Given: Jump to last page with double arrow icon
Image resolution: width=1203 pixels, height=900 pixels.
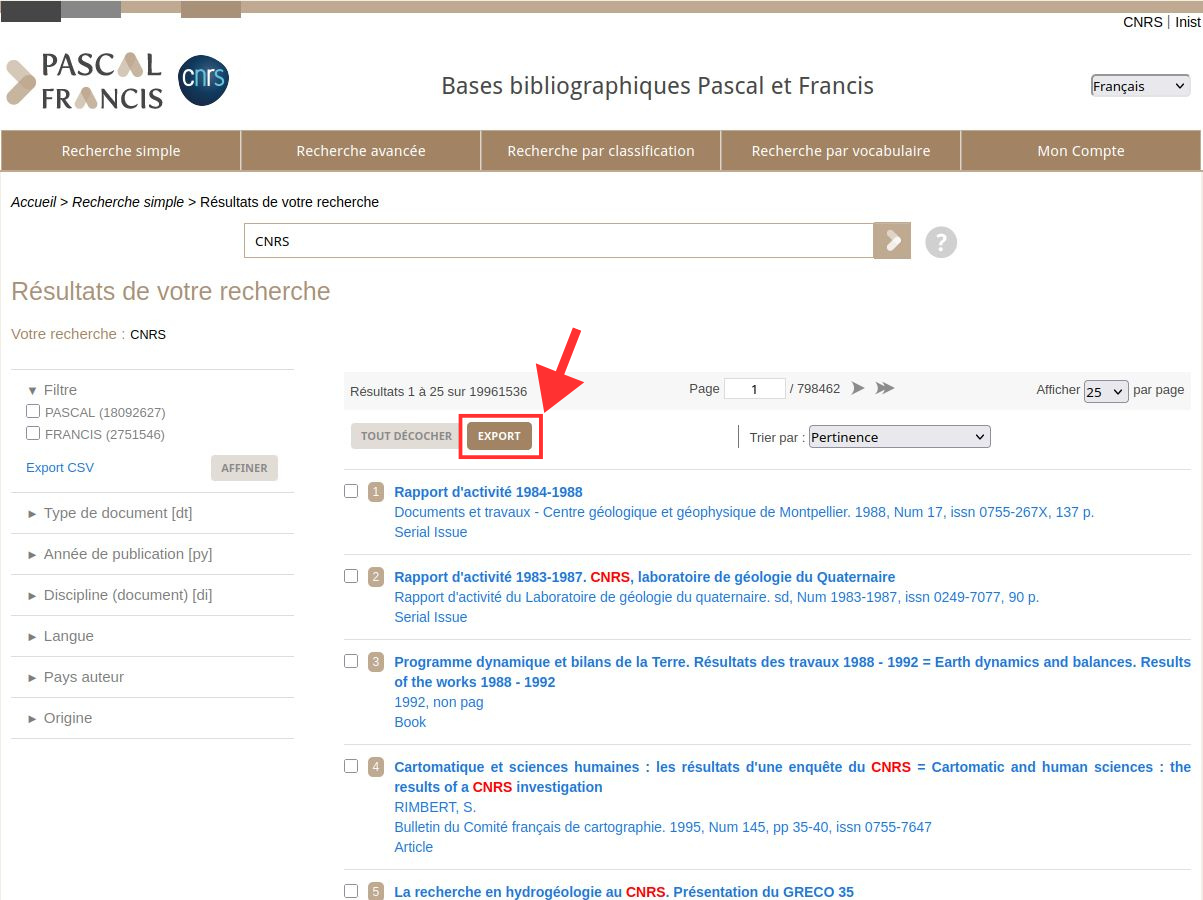Looking at the screenshot, I should pos(885,388).
